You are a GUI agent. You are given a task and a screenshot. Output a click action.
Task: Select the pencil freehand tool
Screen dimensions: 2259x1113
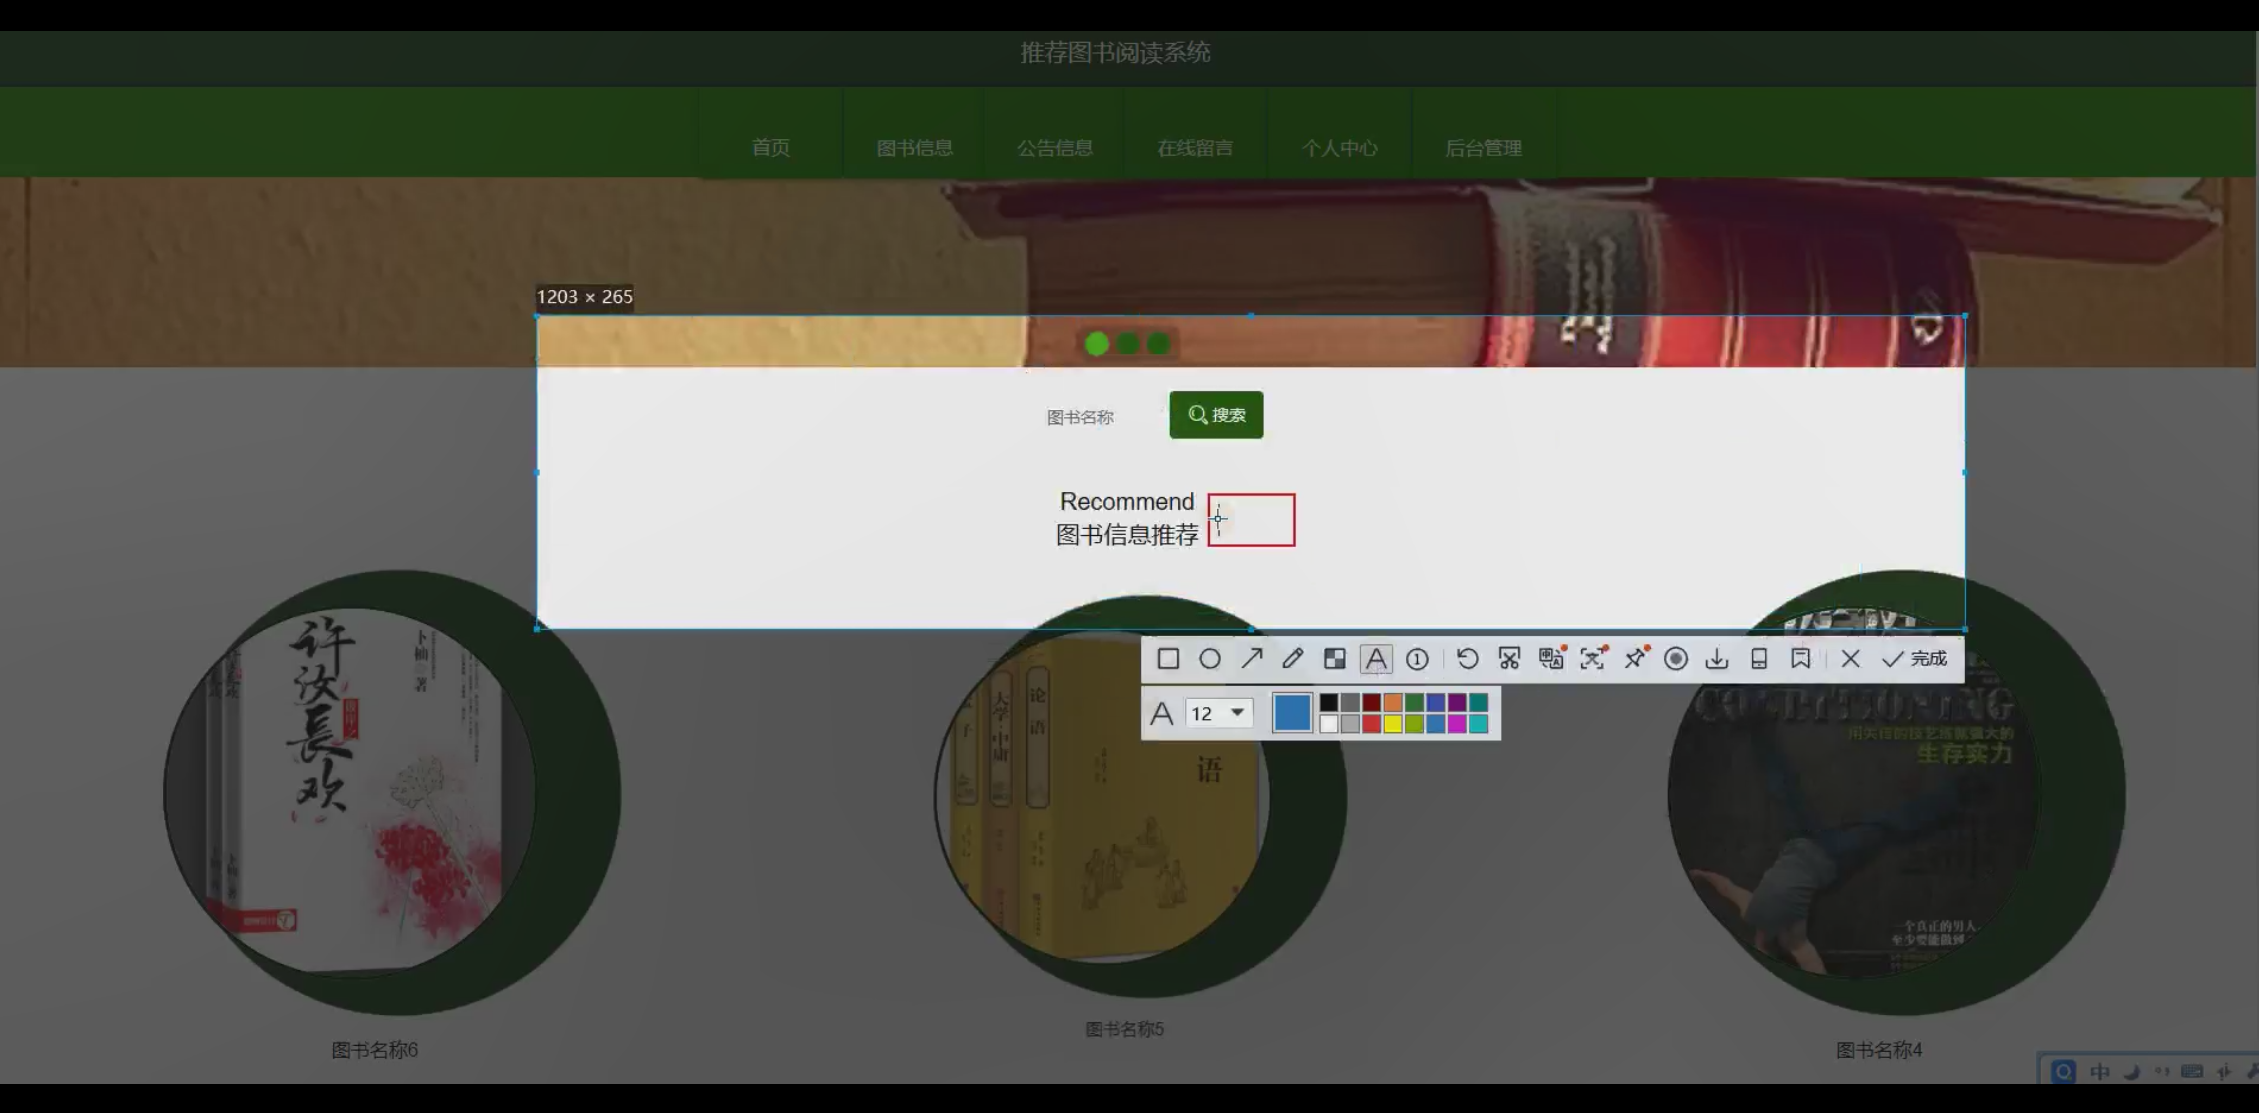click(1293, 659)
